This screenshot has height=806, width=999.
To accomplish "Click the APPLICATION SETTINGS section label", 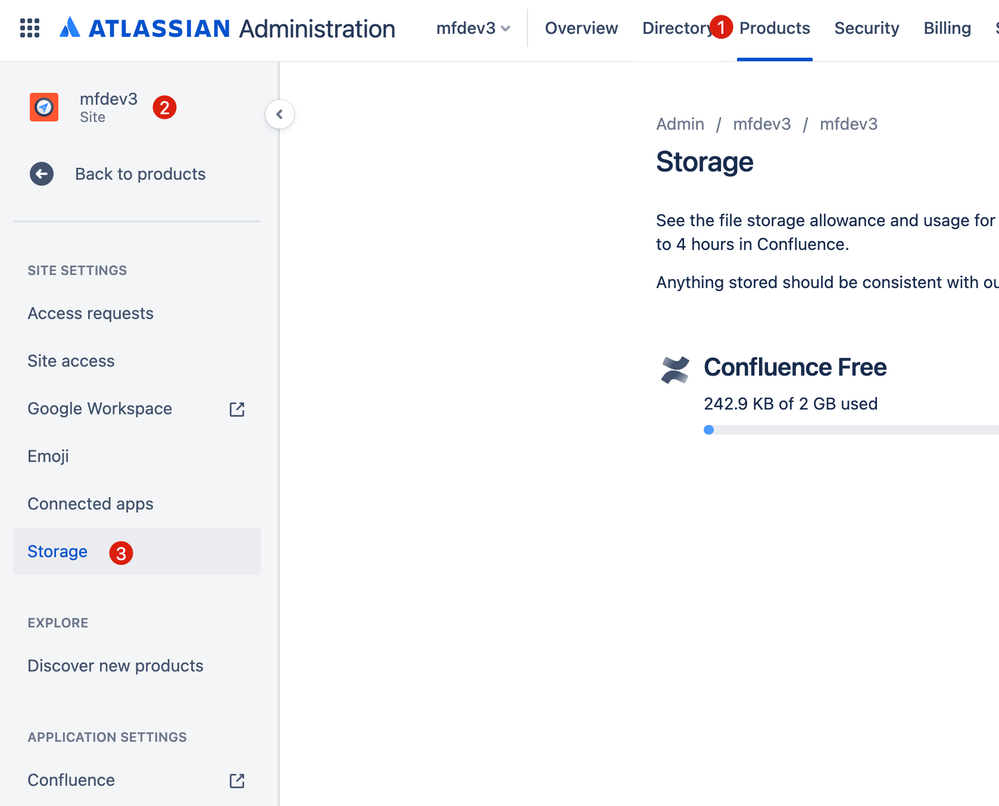I will point(107,737).
